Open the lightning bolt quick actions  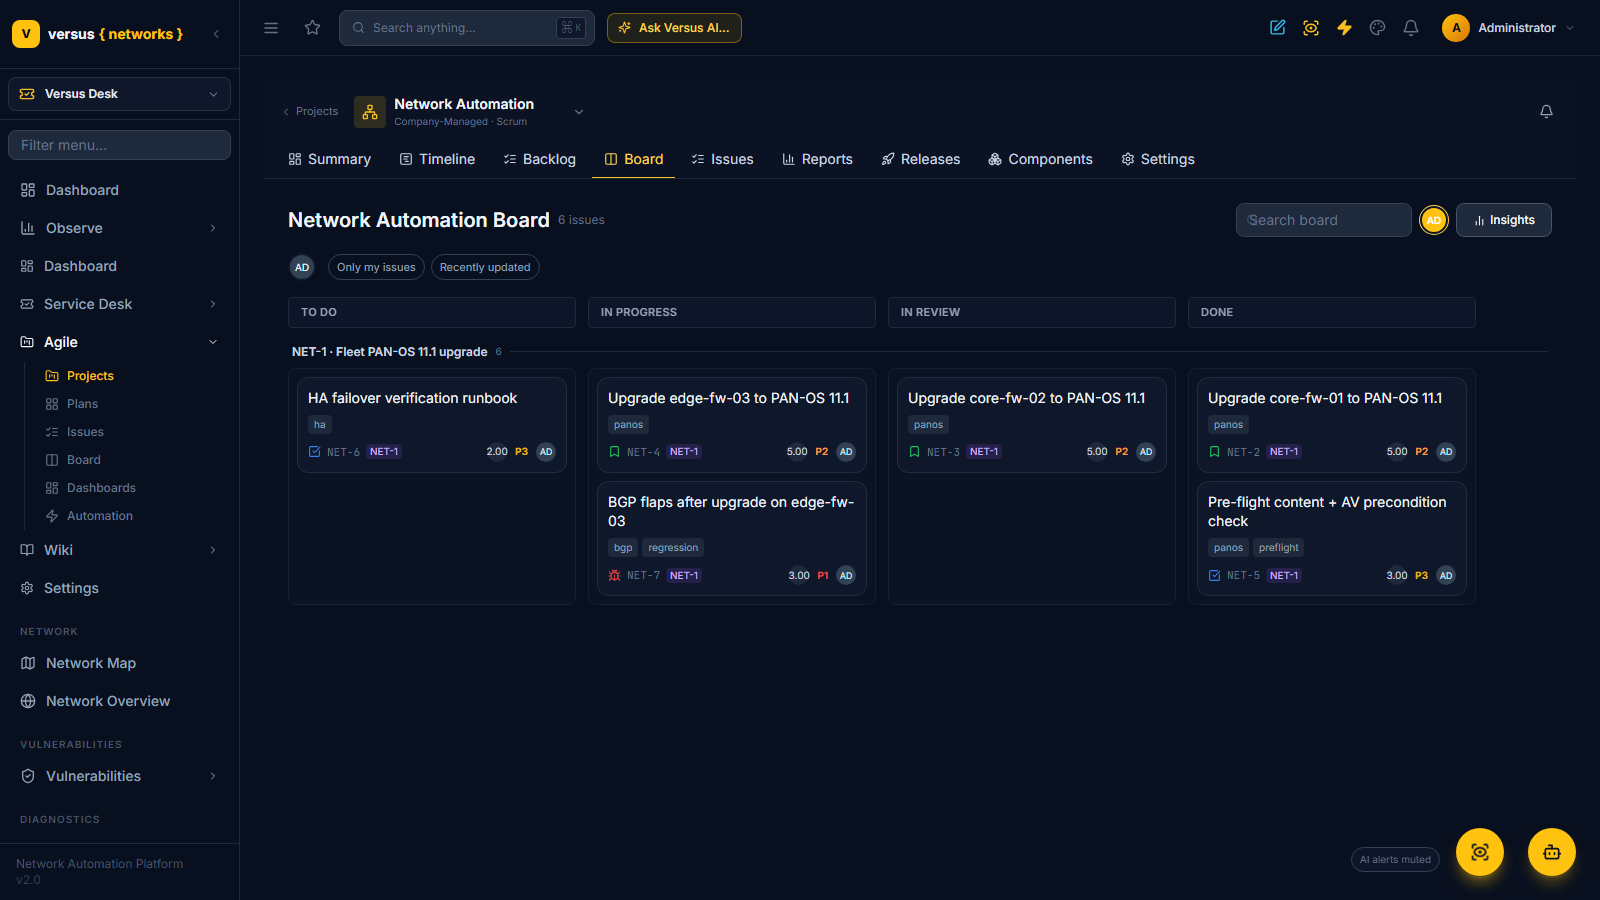(1344, 28)
